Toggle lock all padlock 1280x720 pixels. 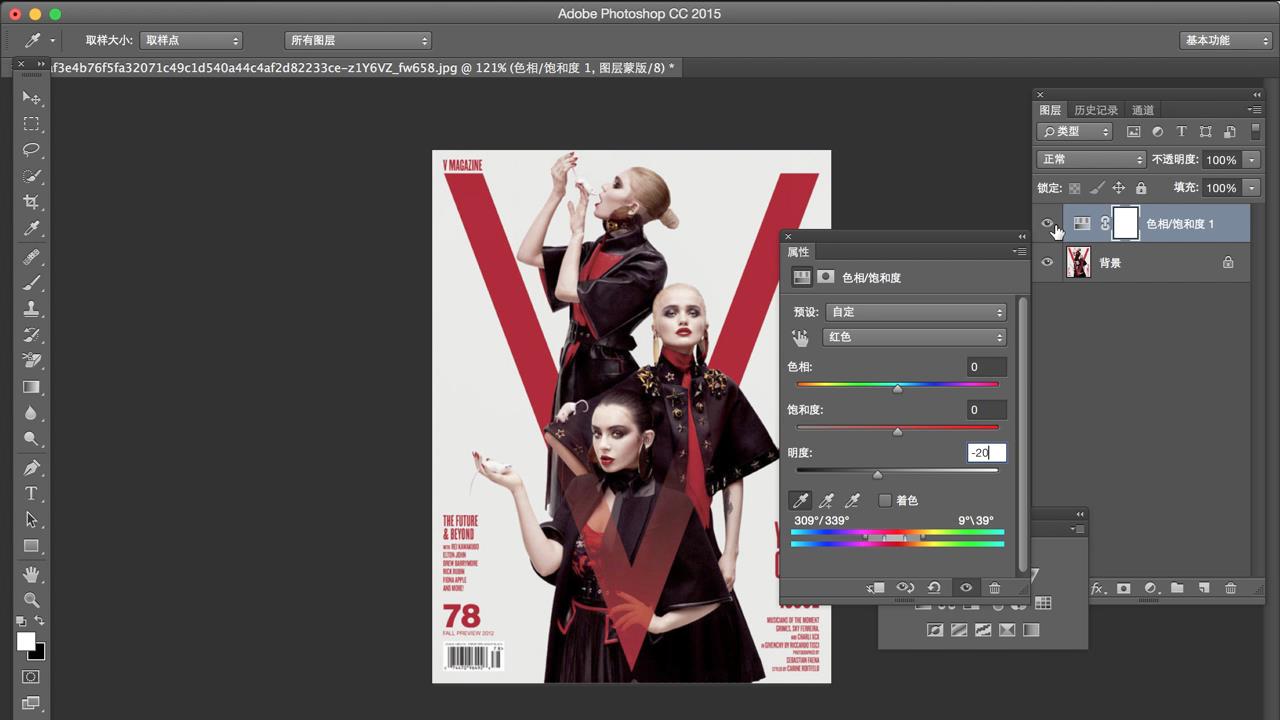pyautogui.click(x=1141, y=188)
